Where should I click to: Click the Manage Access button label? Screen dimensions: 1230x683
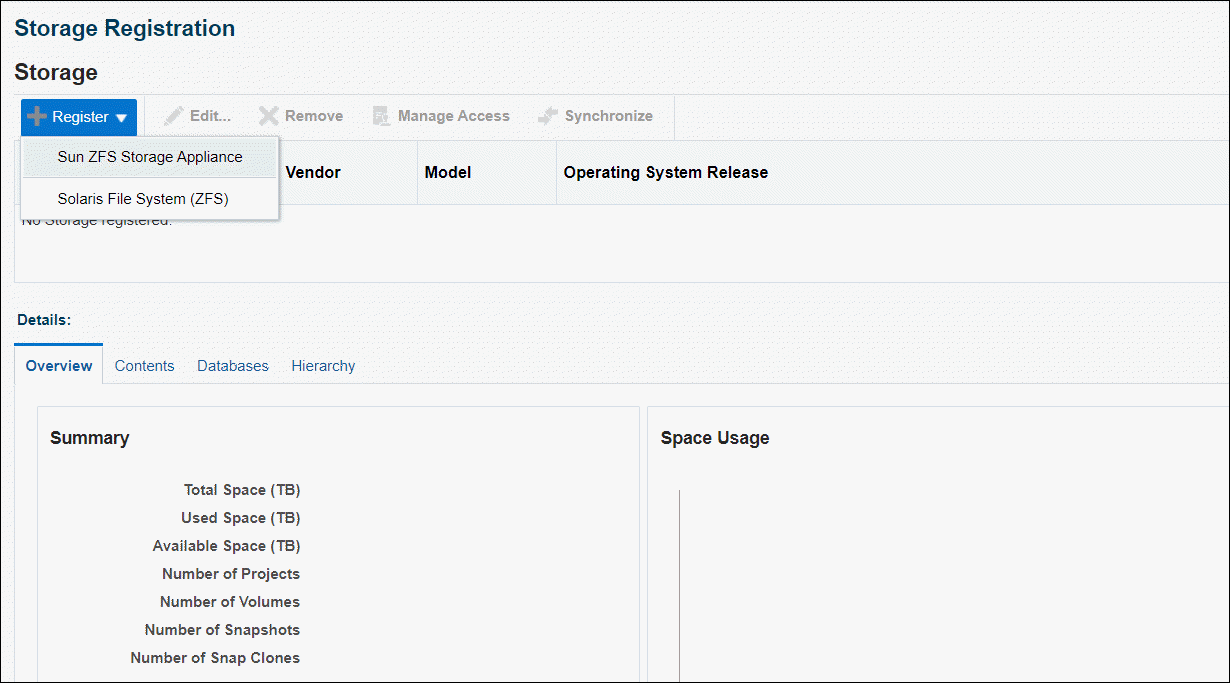coord(454,116)
